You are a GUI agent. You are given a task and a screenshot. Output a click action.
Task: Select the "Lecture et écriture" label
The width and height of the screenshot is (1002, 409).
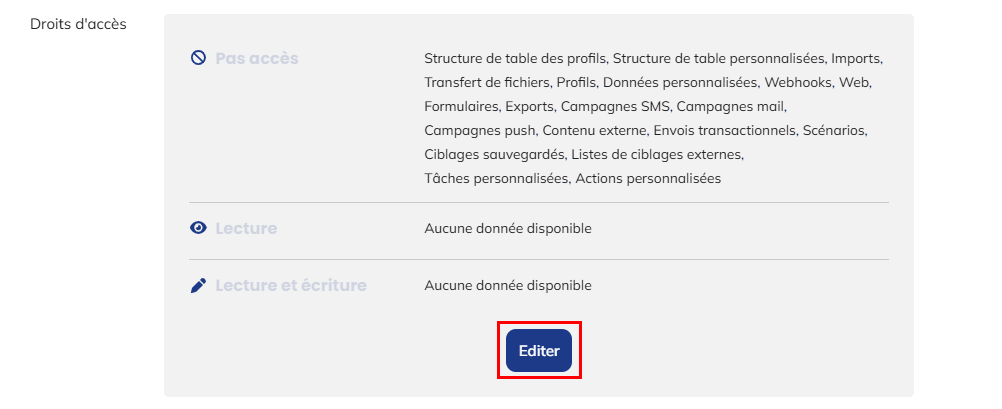pyautogui.click(x=291, y=286)
